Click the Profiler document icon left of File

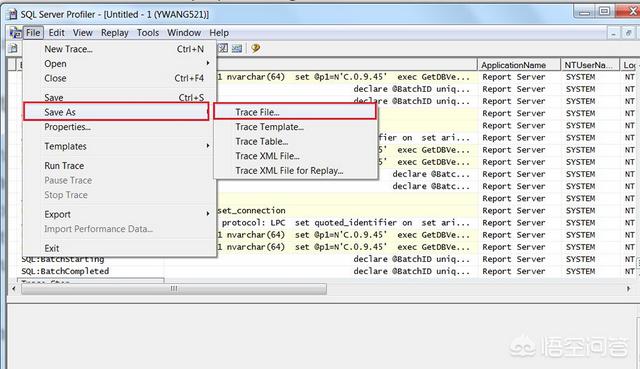16,33
